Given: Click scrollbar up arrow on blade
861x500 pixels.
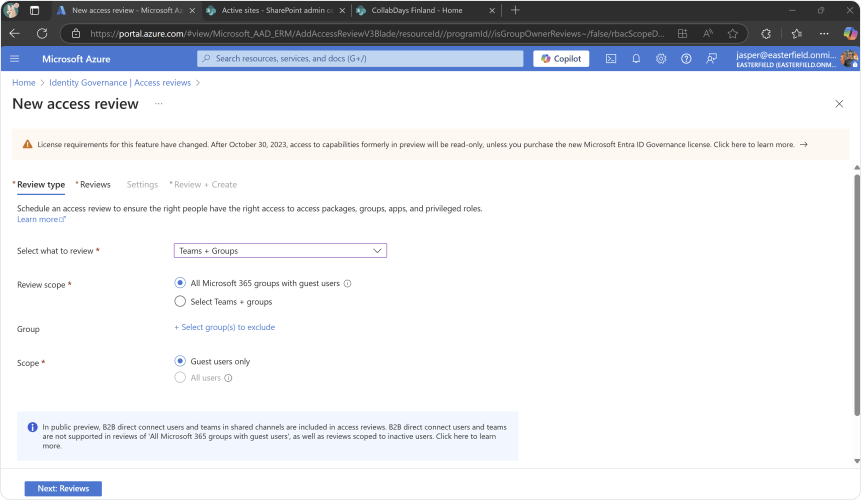Looking at the screenshot, I should [x=857, y=167].
